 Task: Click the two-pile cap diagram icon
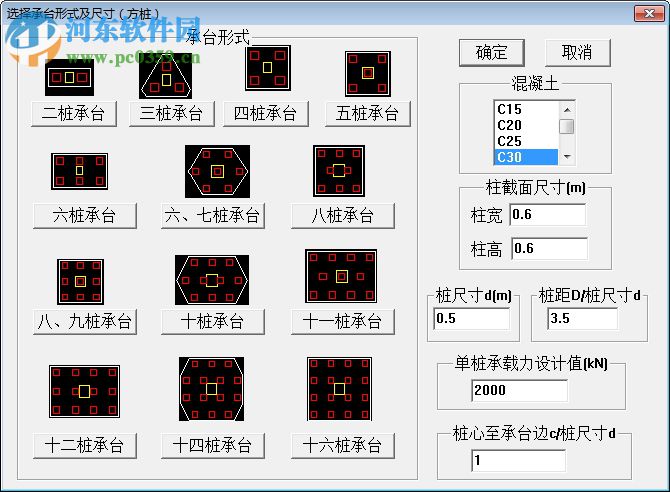coord(69,77)
